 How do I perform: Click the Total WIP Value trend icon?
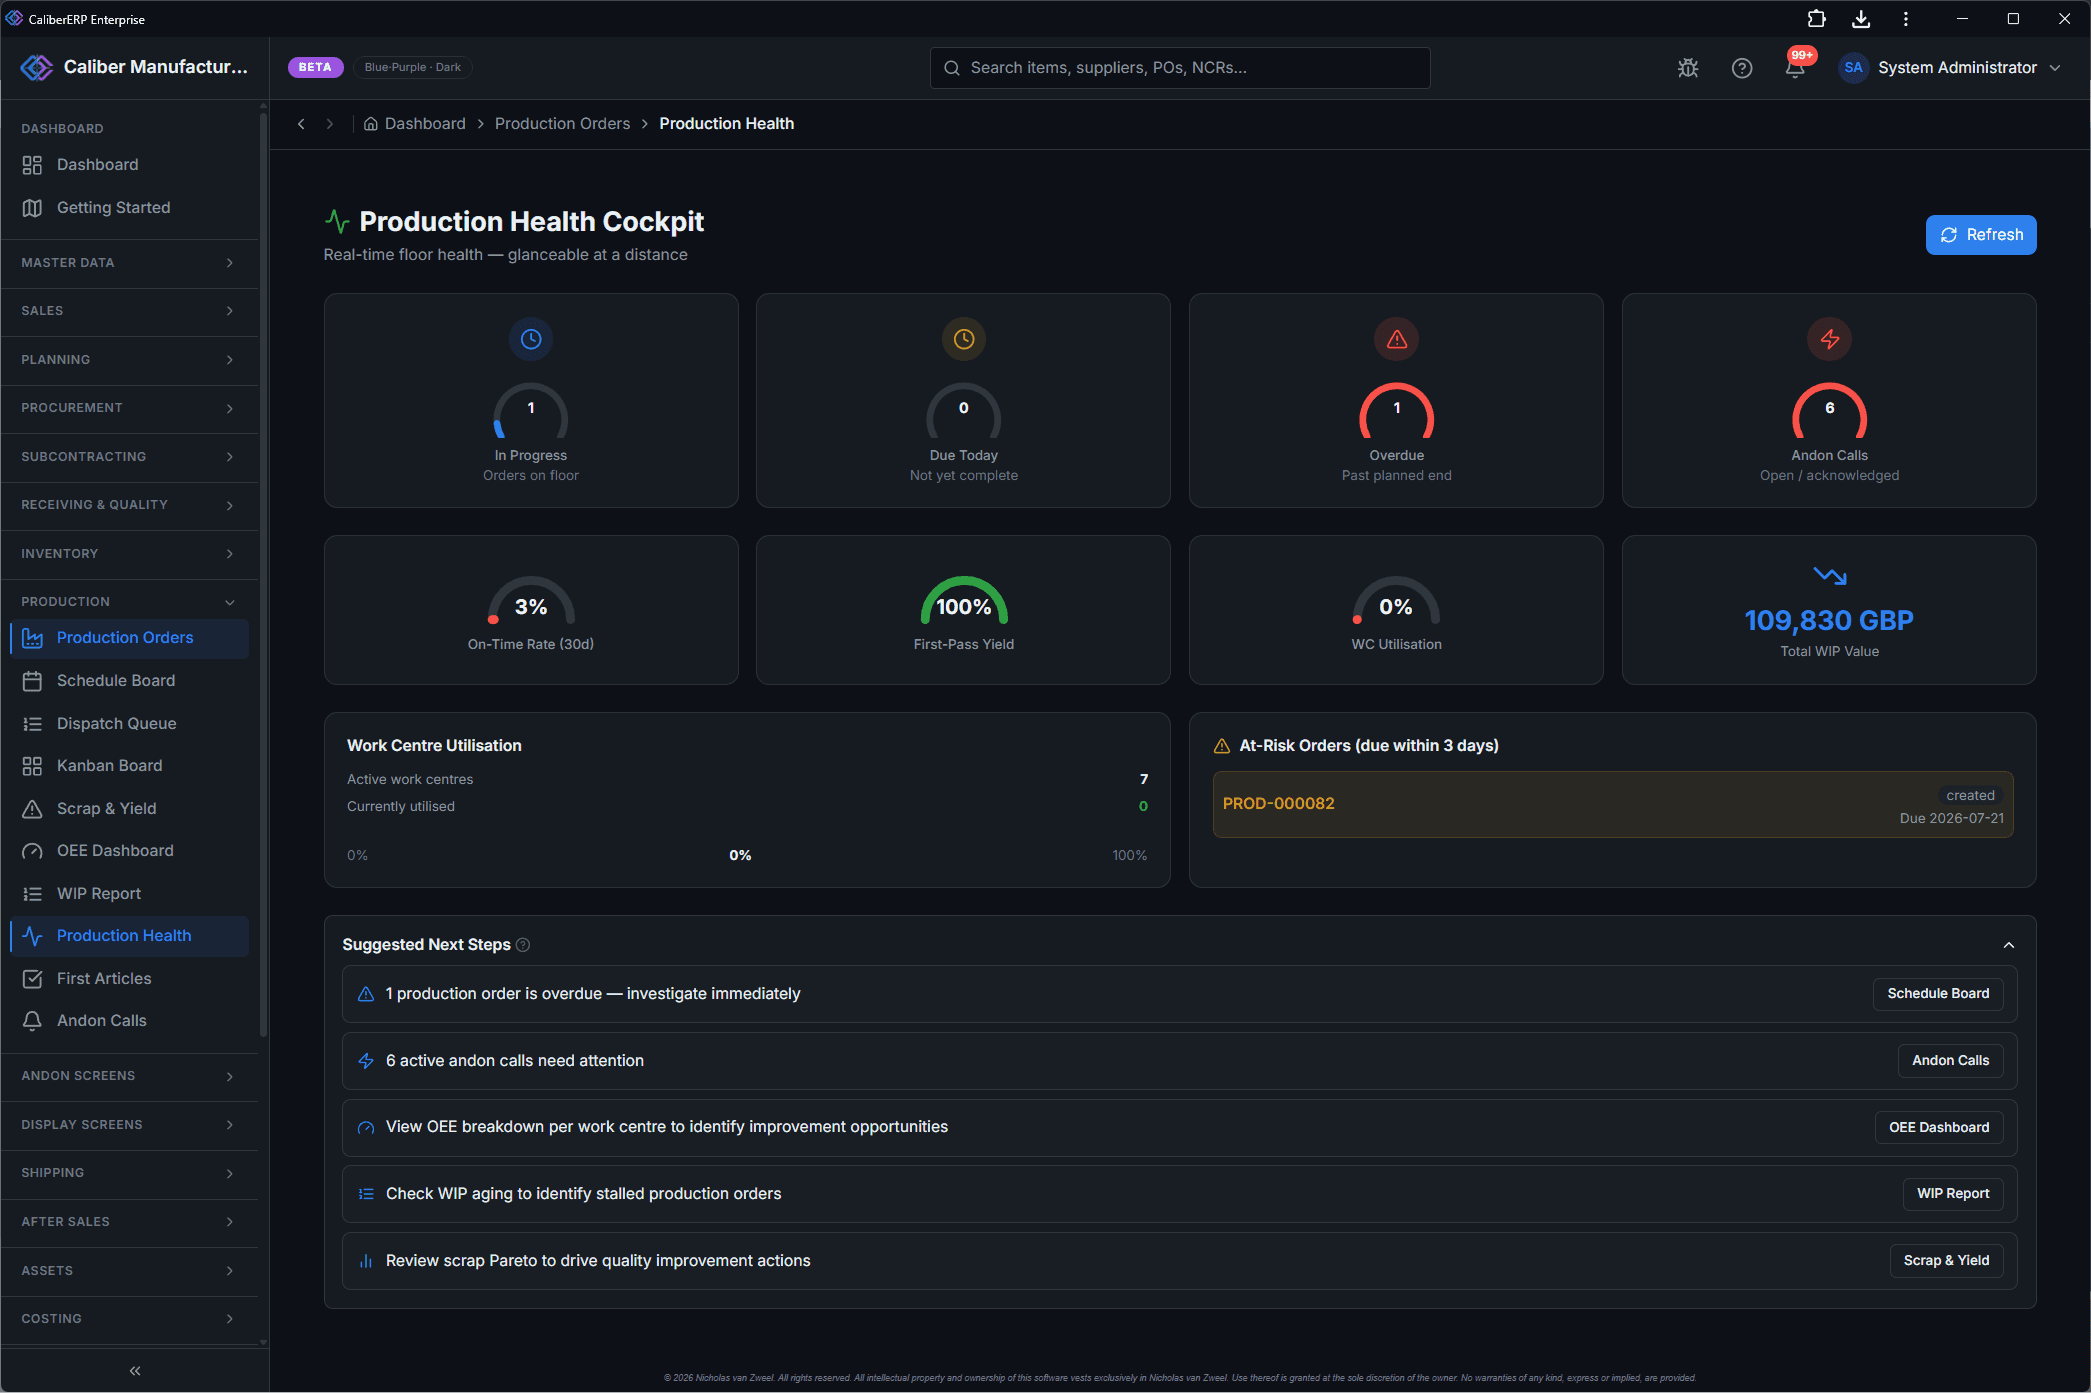tap(1830, 576)
